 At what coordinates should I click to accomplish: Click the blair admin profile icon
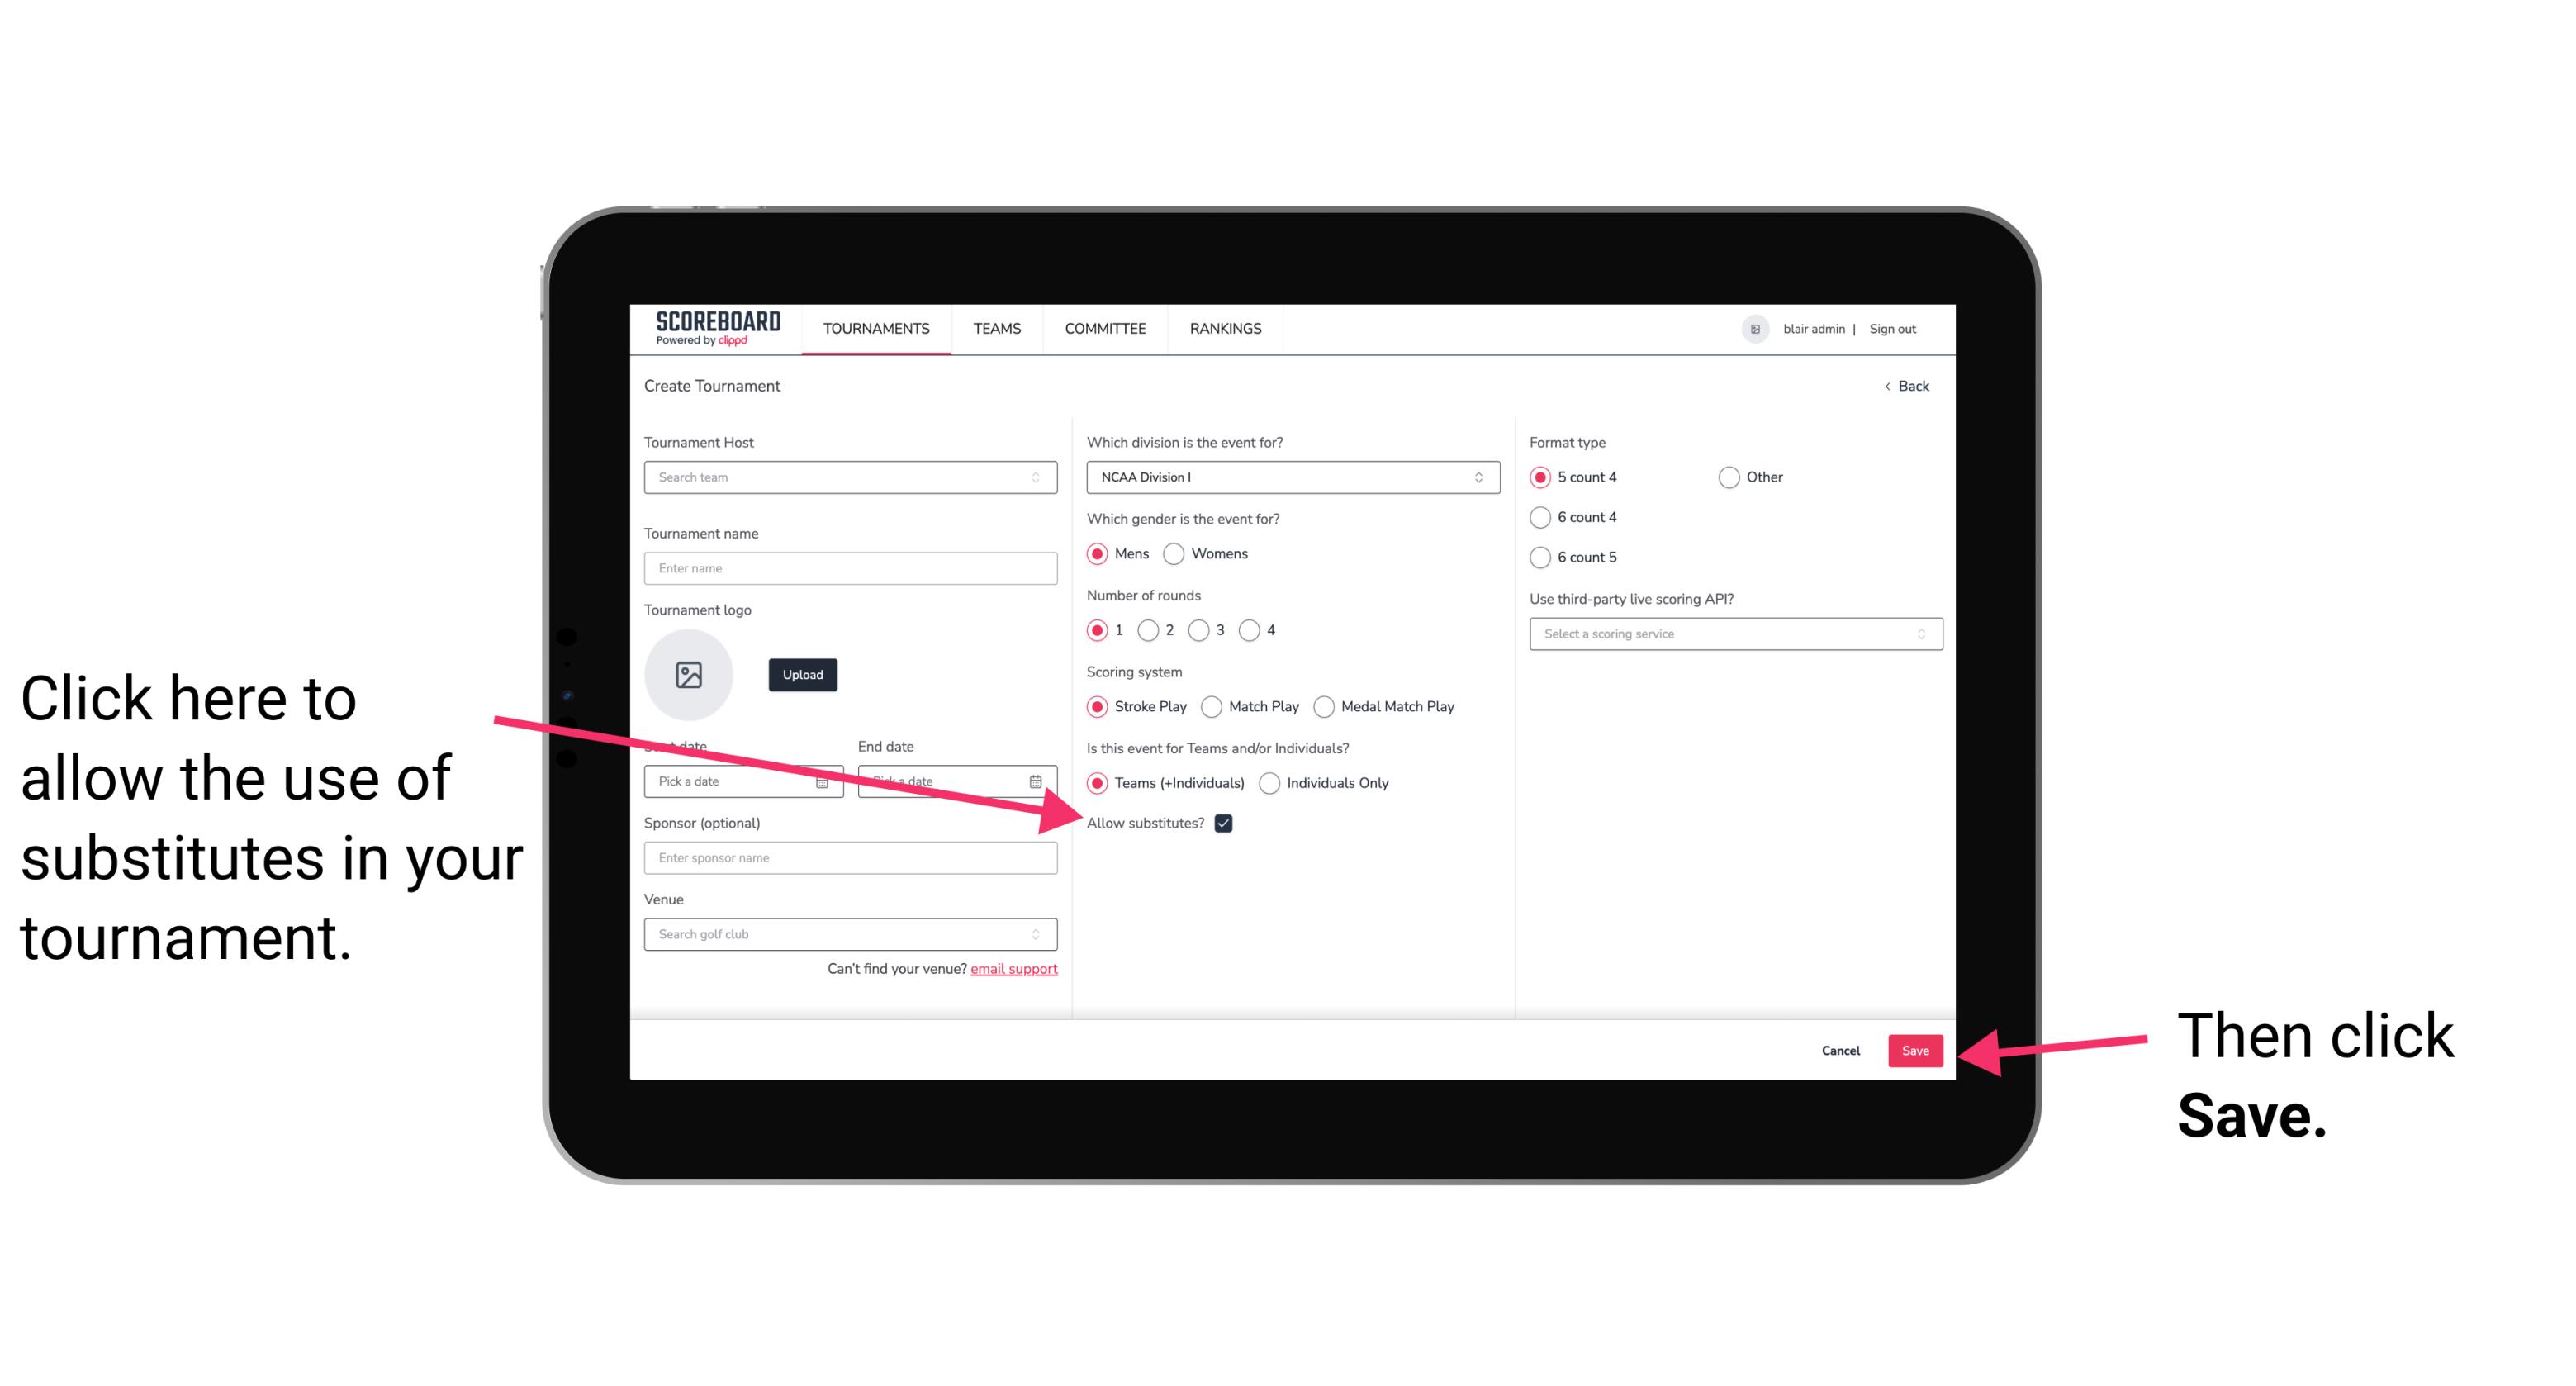tap(1753, 328)
